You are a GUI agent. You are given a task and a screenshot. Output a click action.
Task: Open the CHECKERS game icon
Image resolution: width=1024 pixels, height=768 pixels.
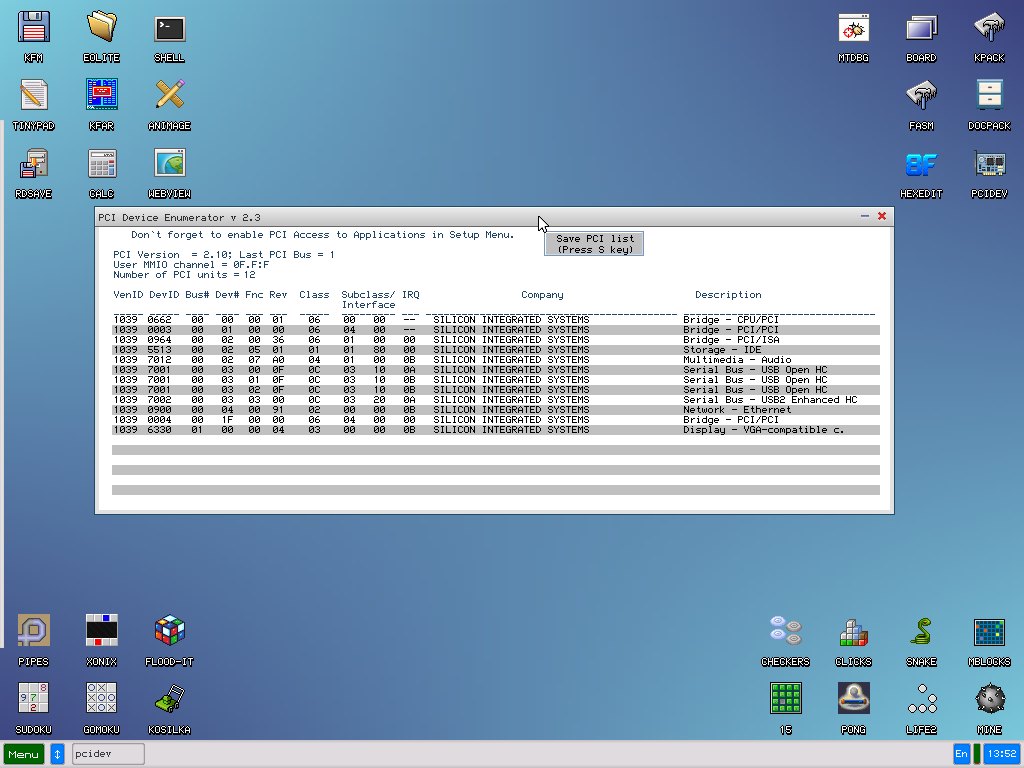785,632
